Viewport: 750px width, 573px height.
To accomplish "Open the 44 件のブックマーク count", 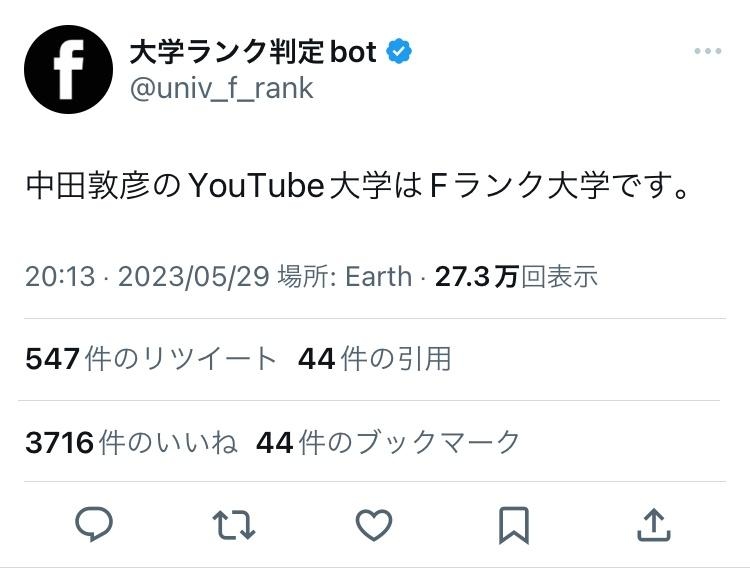I will click(388, 442).
